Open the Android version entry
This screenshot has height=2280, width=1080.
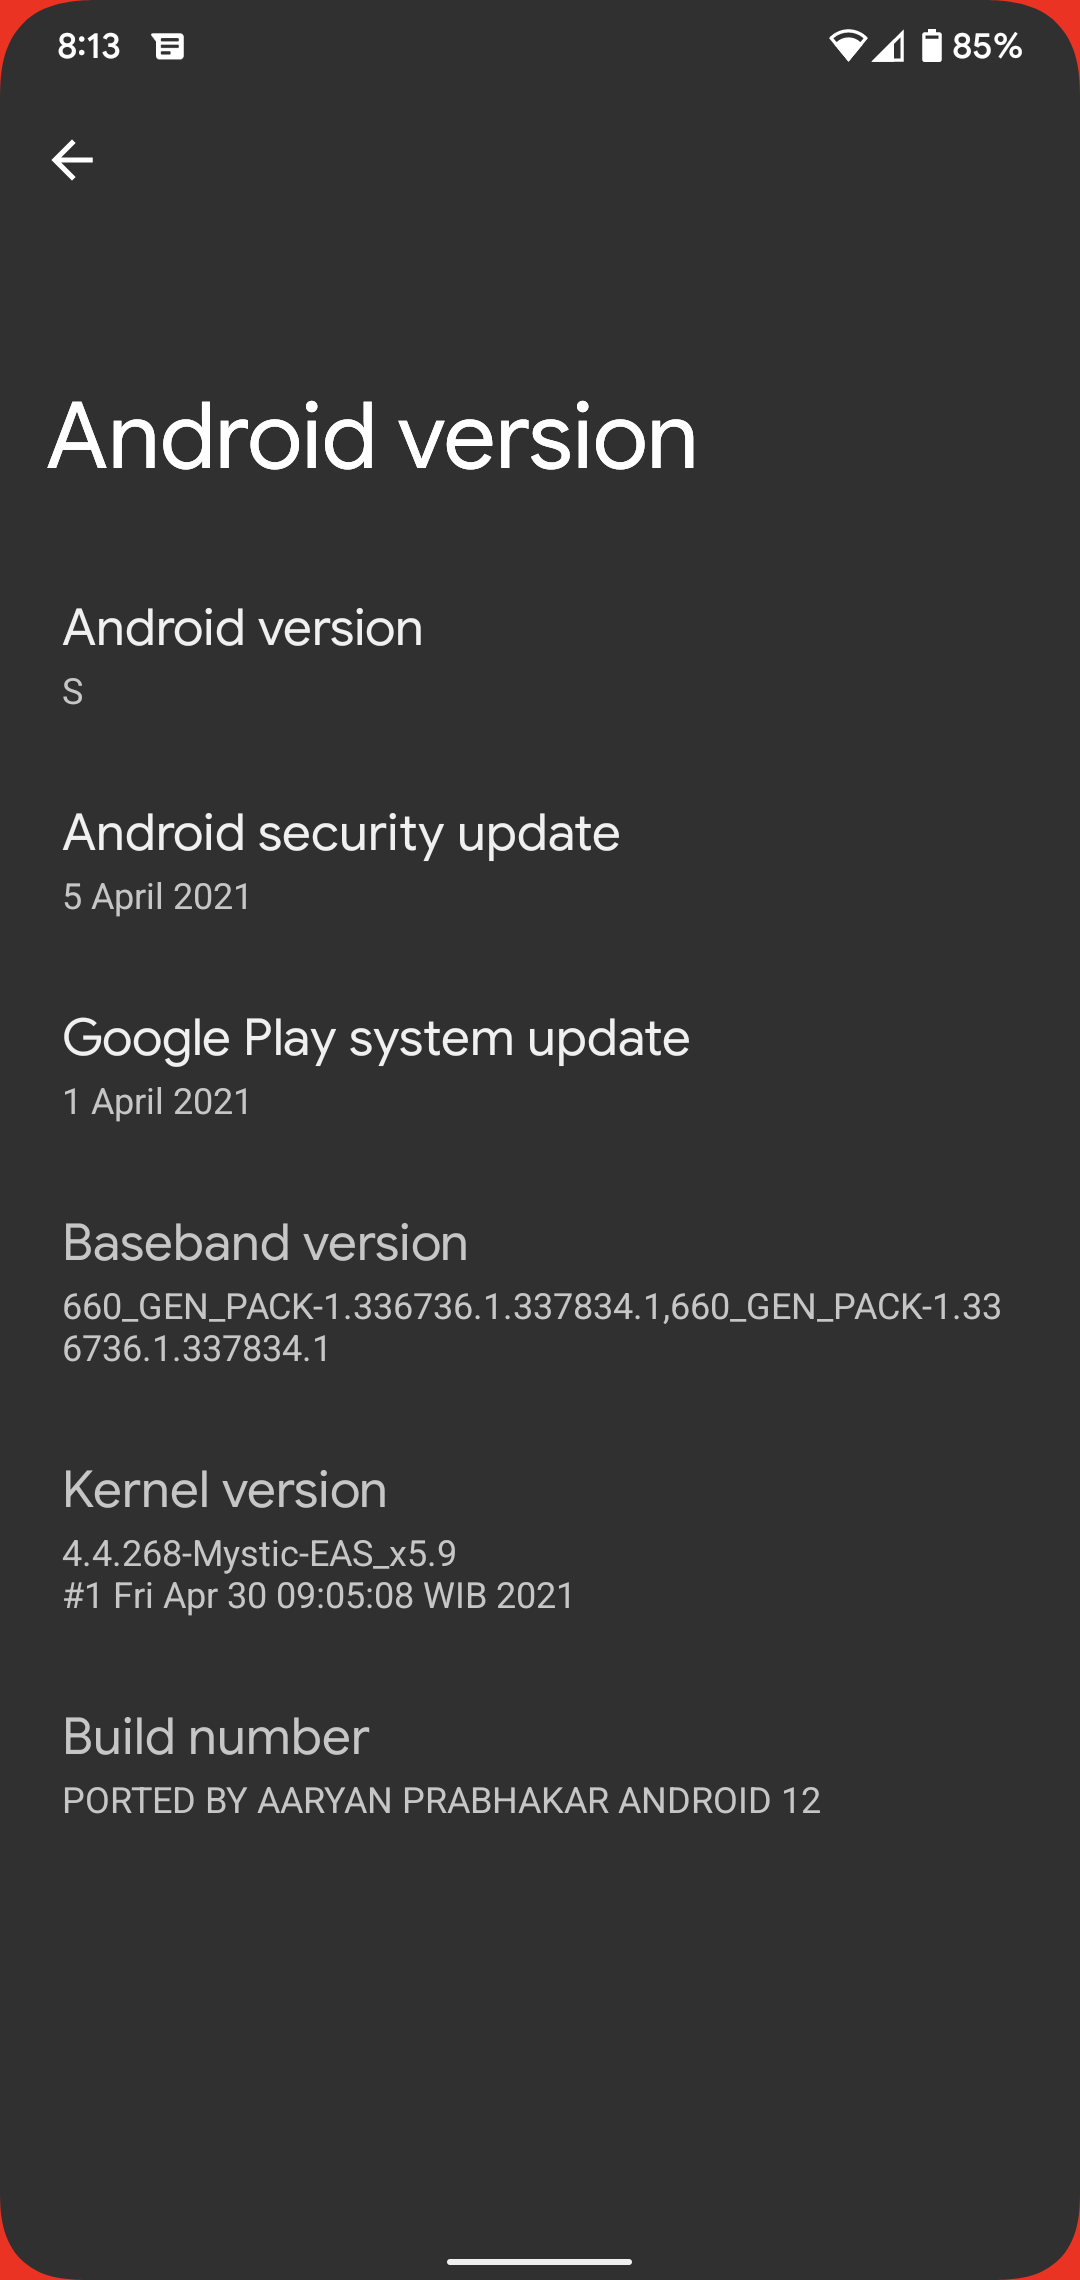coord(540,656)
